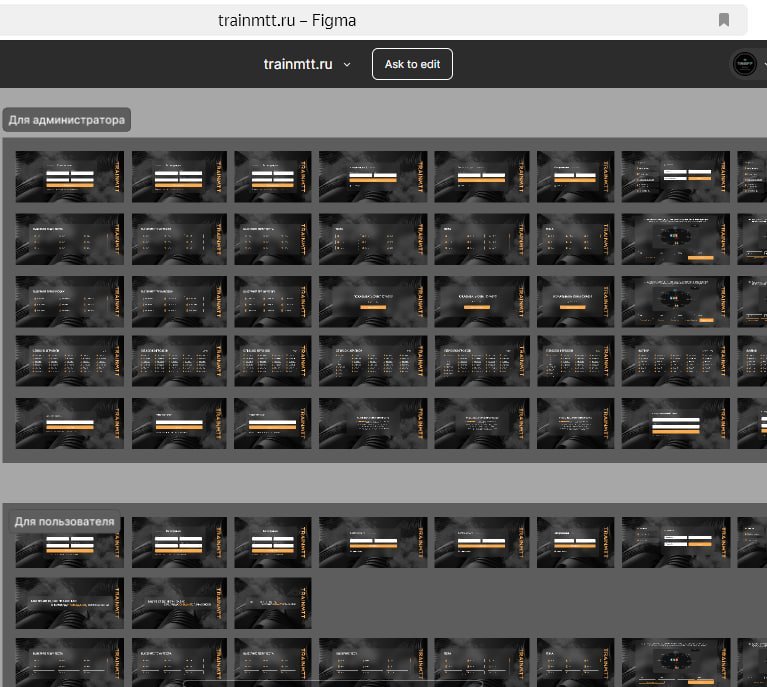Screen dimensions: 767x687
Task: Expand the chevron next to trainmtt.ru
Action: coord(347,65)
